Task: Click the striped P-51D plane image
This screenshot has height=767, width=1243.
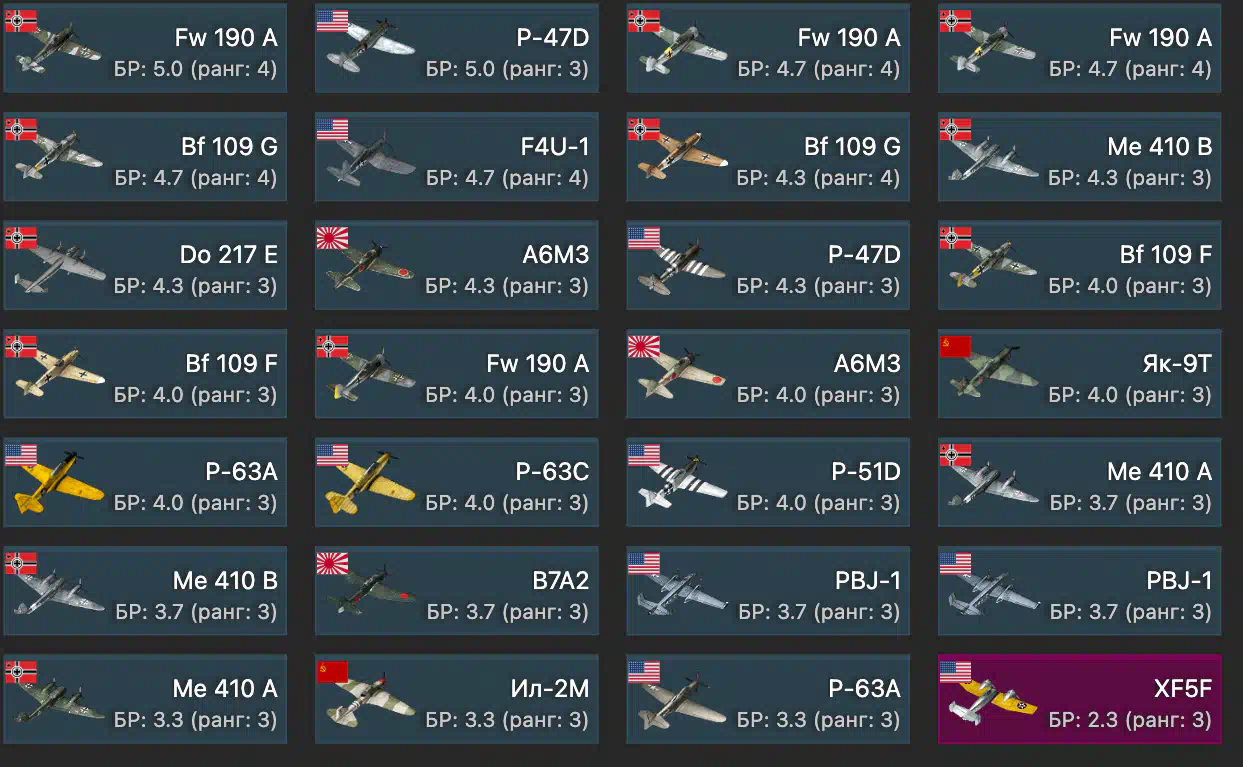Action: 681,484
